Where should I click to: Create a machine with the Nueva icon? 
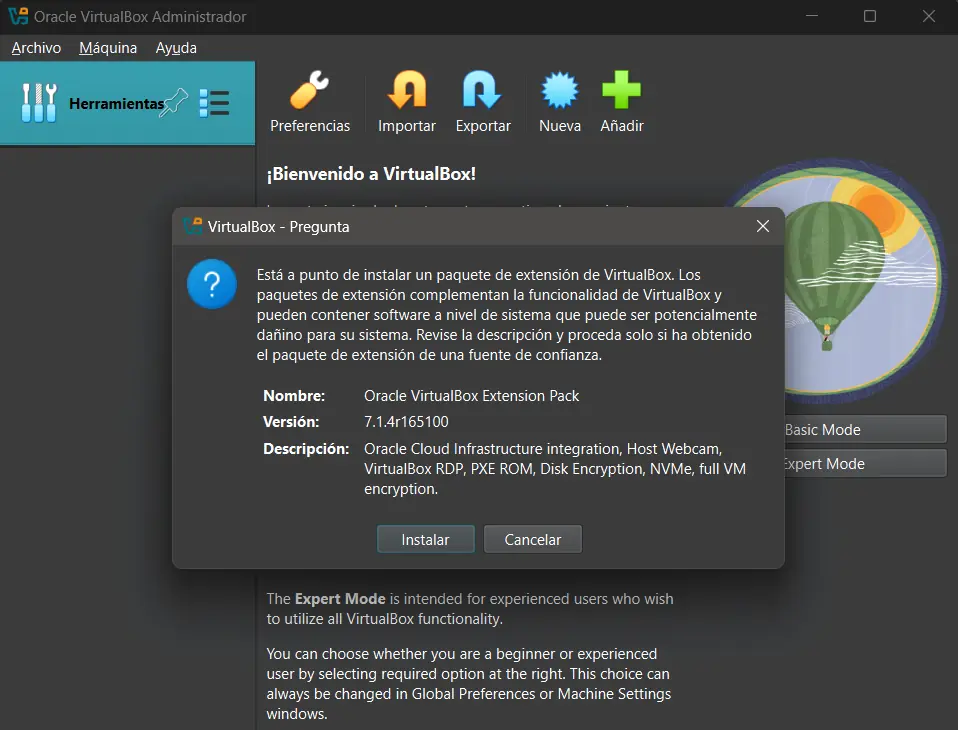(559, 91)
